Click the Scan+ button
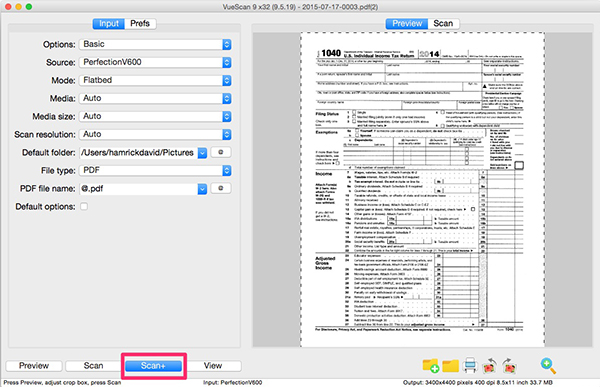 (153, 366)
